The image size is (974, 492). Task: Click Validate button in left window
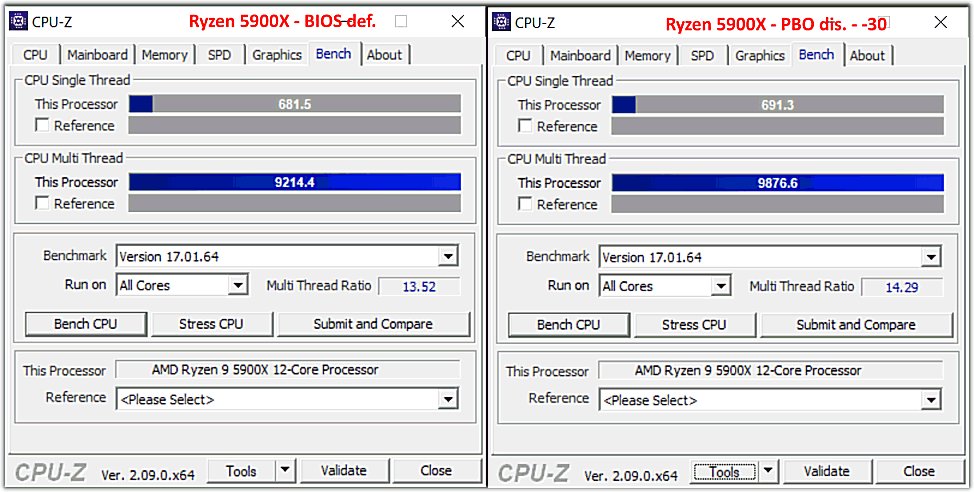pyautogui.click(x=344, y=470)
